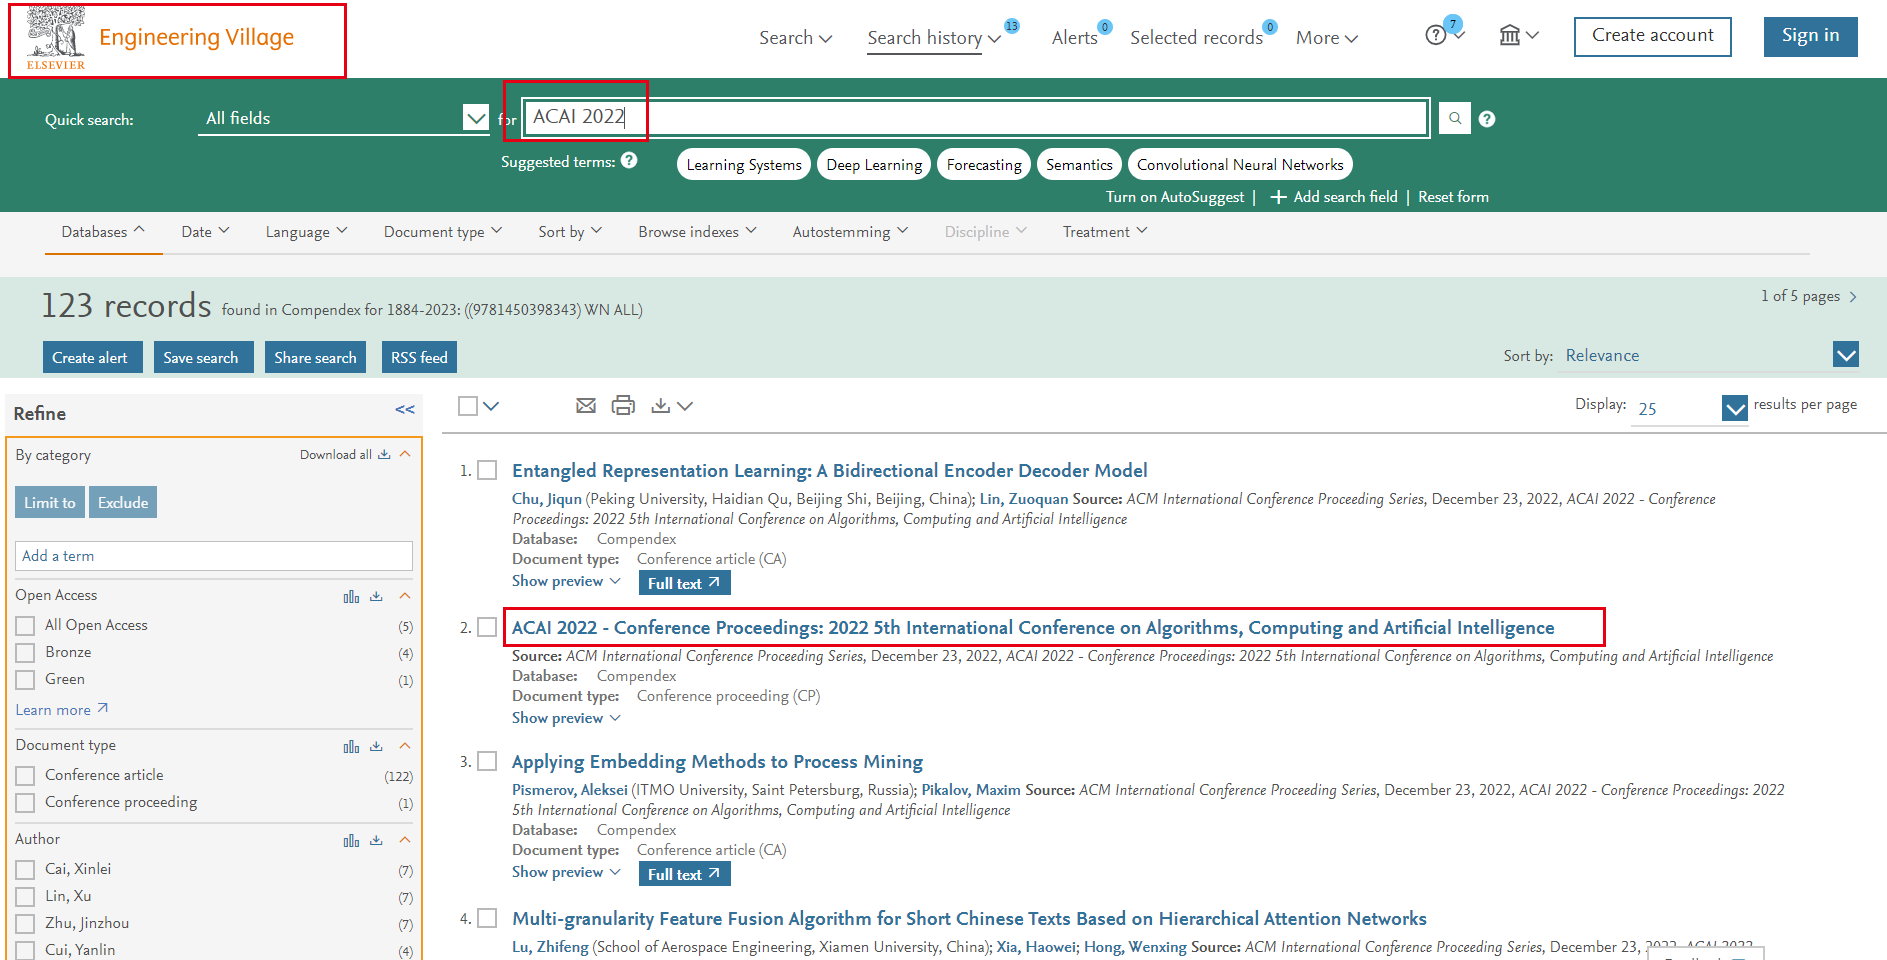Viewport: 1887px width, 960px height.
Task: Open the All fields dropdown
Action: [x=343, y=118]
